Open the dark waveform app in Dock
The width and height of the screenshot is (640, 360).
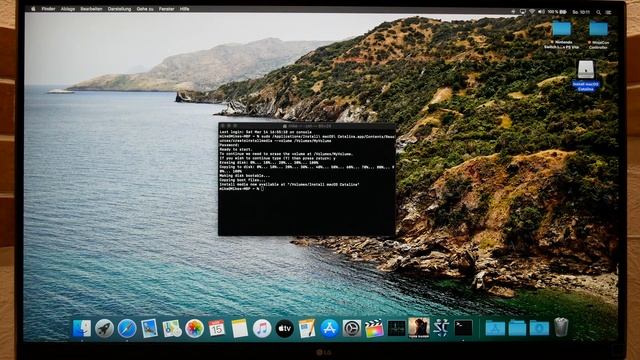[x=396, y=328]
